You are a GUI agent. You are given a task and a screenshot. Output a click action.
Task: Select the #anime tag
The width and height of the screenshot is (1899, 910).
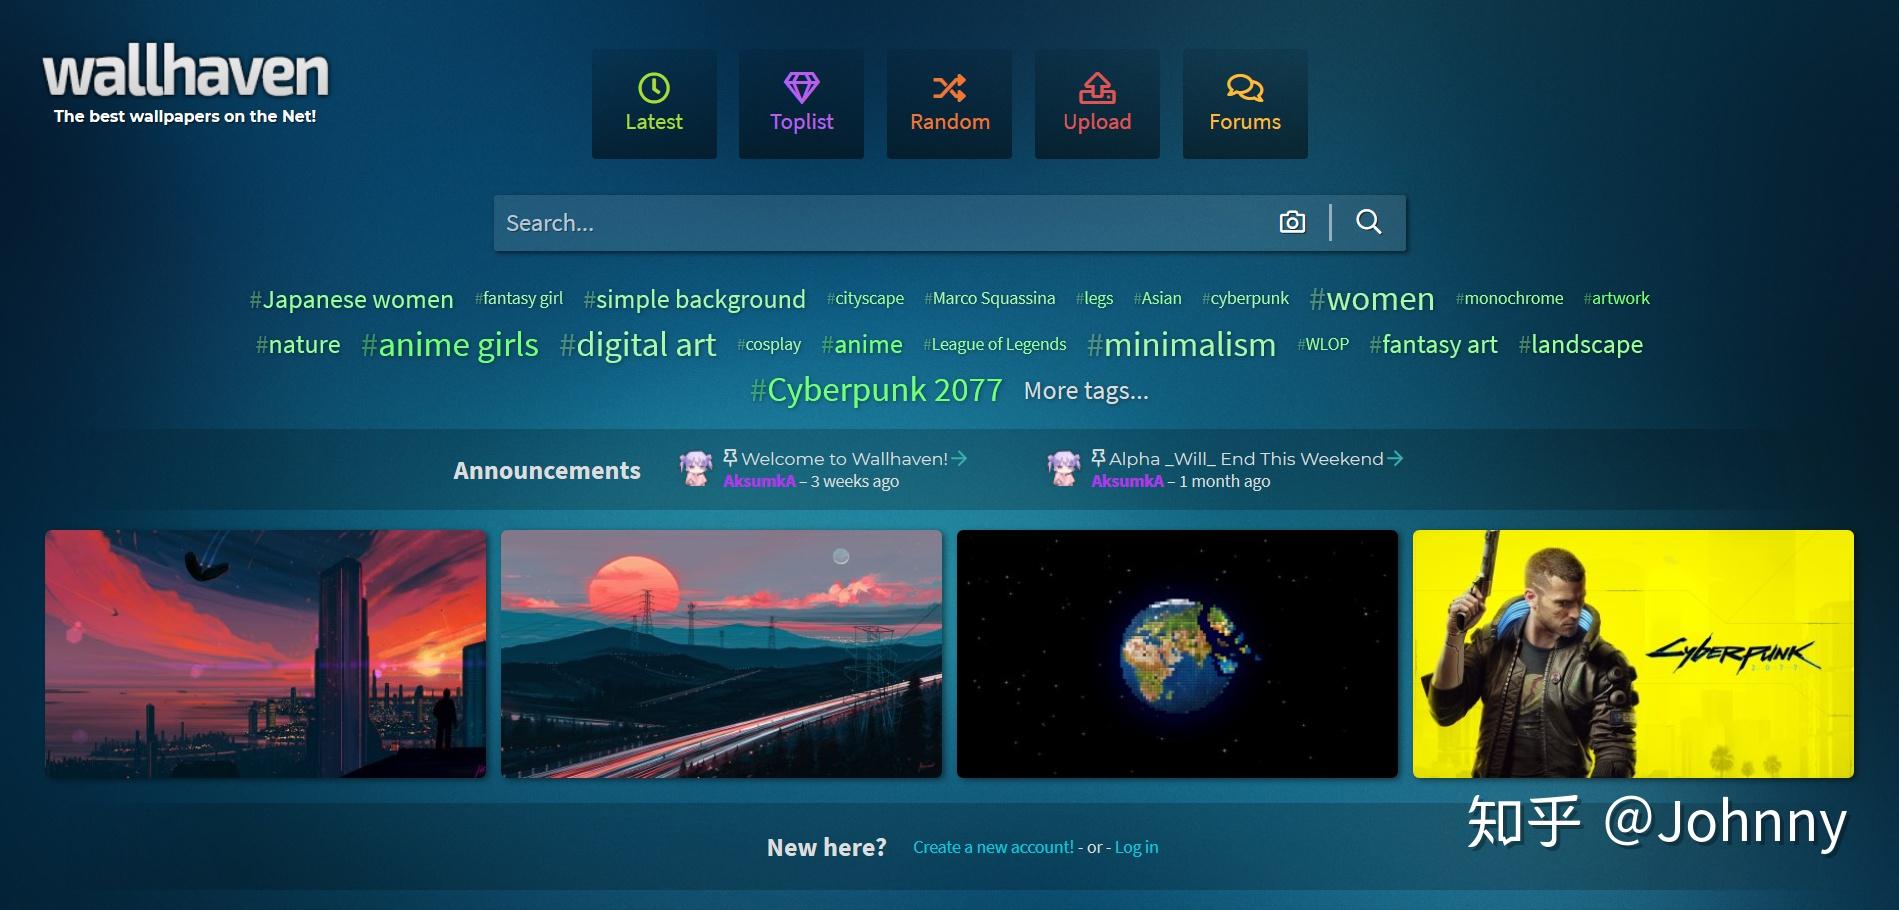click(x=862, y=345)
